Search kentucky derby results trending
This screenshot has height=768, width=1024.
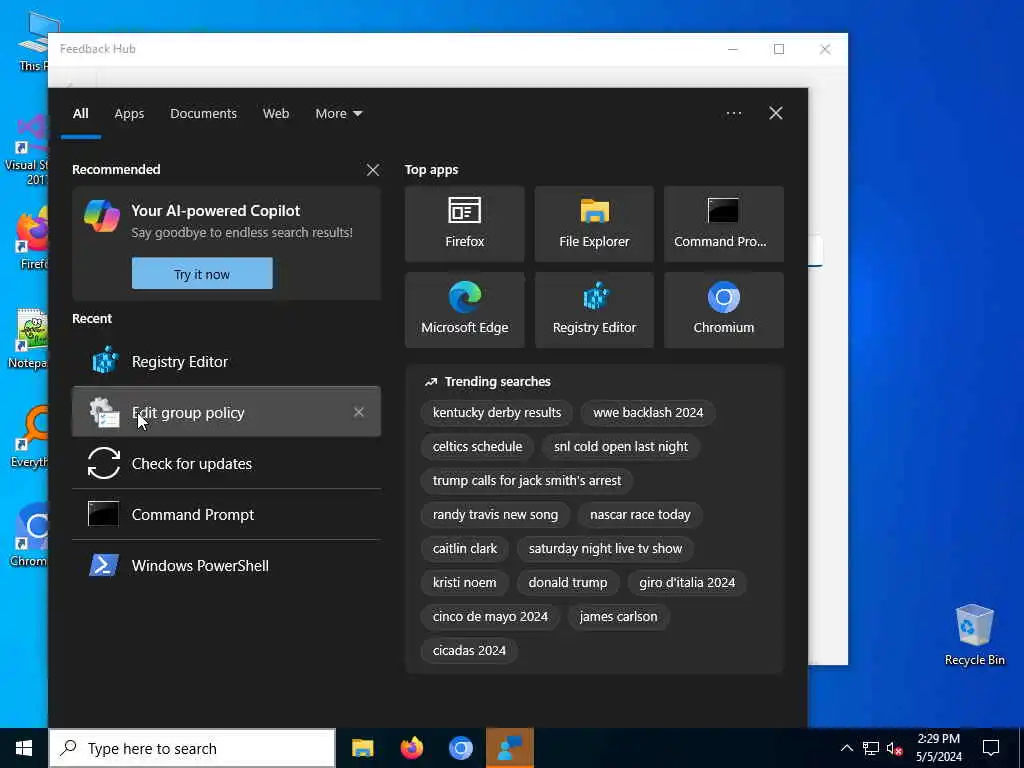click(497, 413)
